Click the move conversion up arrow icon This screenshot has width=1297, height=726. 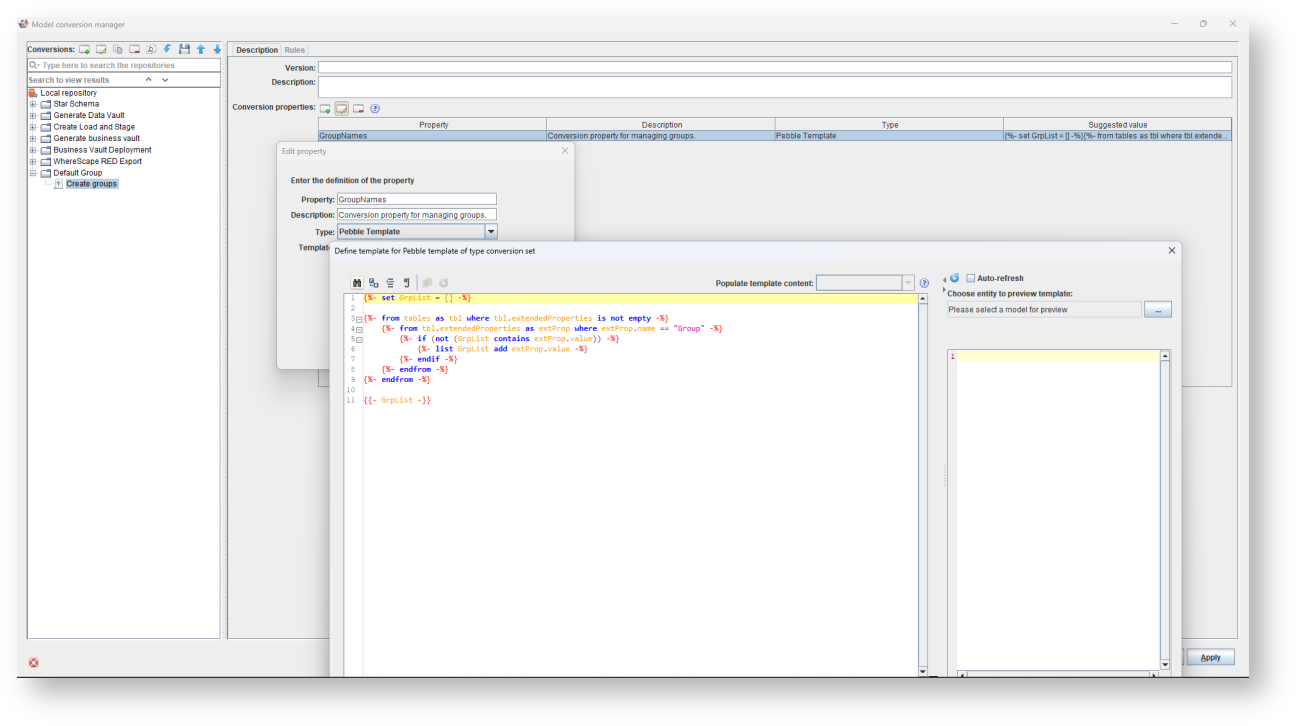click(200, 49)
